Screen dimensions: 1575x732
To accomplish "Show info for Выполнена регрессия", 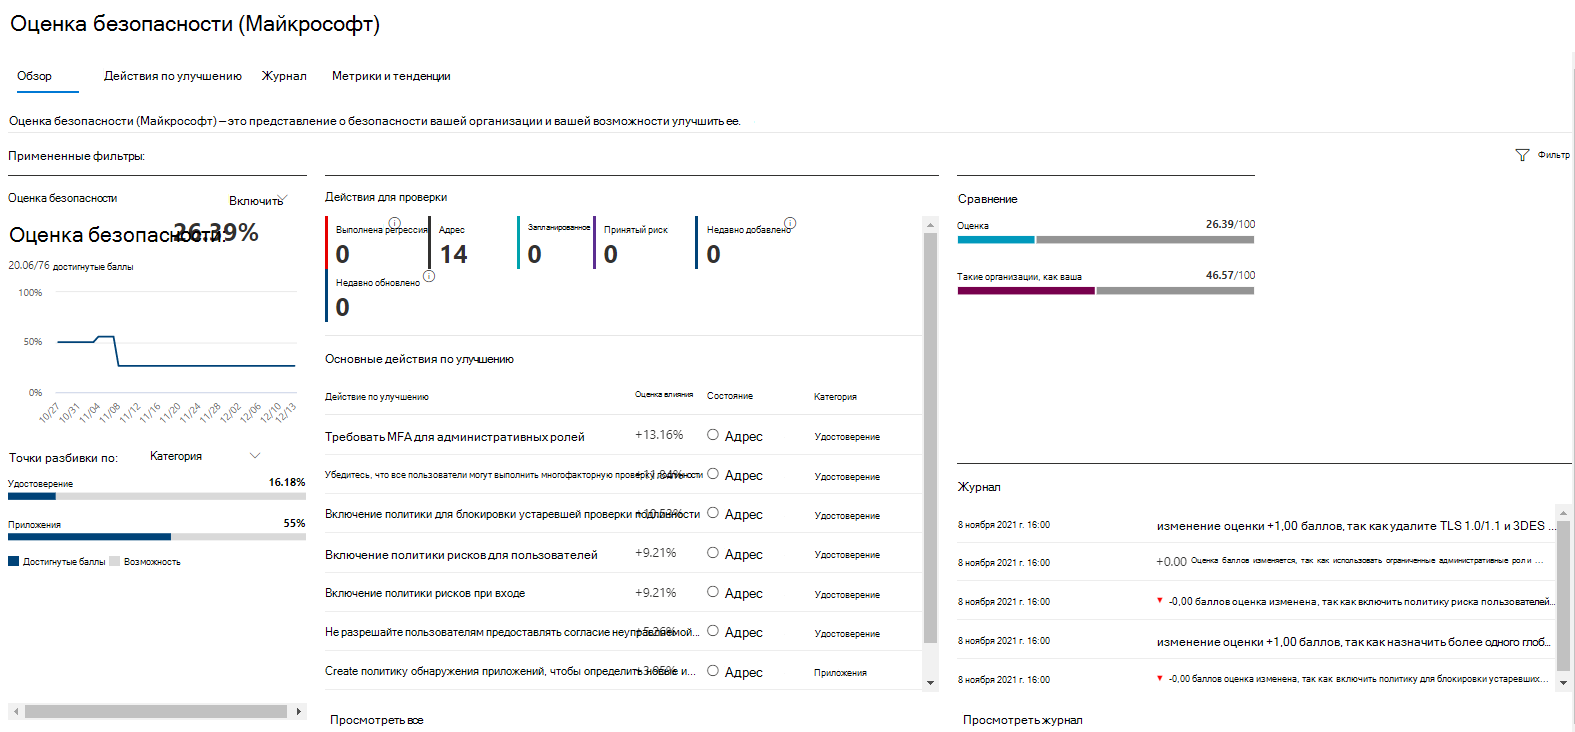I will [x=394, y=223].
